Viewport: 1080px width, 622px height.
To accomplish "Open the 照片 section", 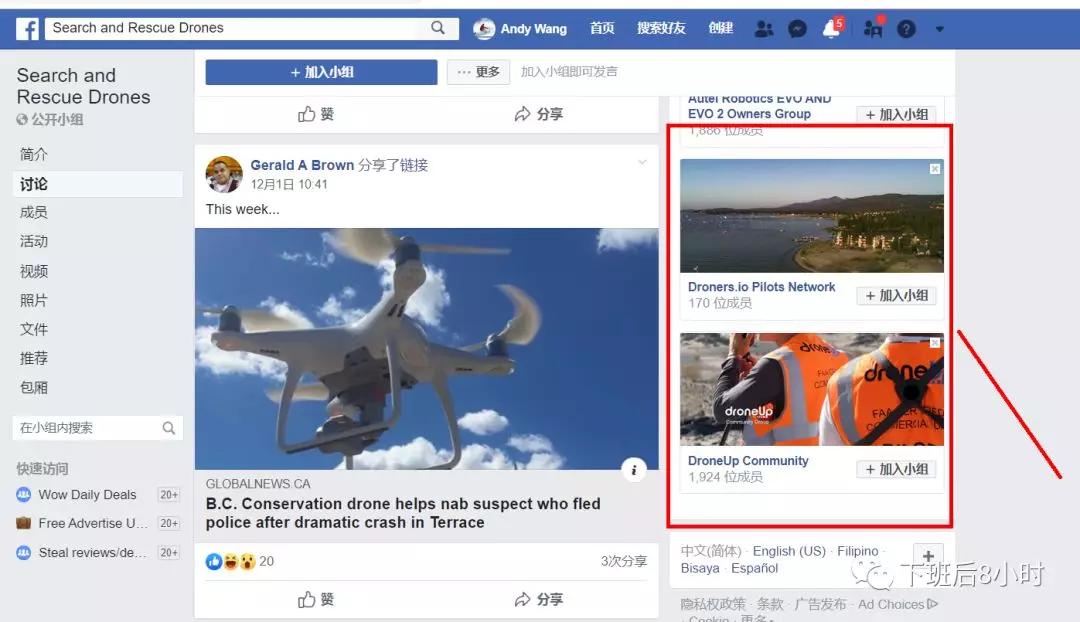I will [34, 300].
